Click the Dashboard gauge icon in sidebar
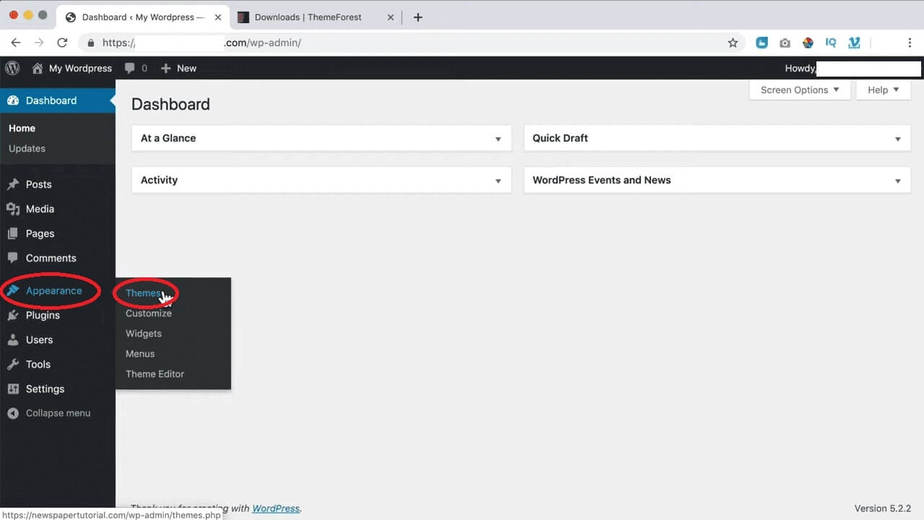This screenshot has width=924, height=520. point(13,101)
